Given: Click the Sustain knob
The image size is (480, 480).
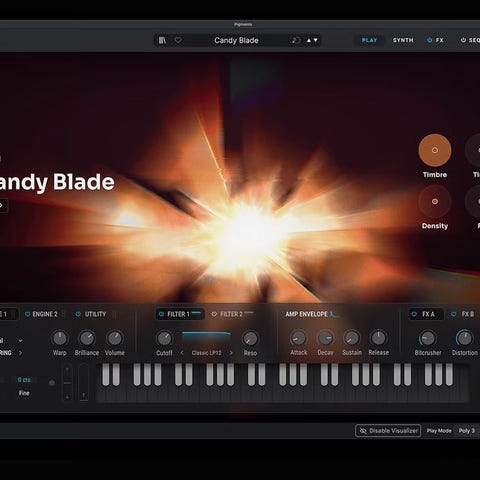Looking at the screenshot, I should coord(352,338).
